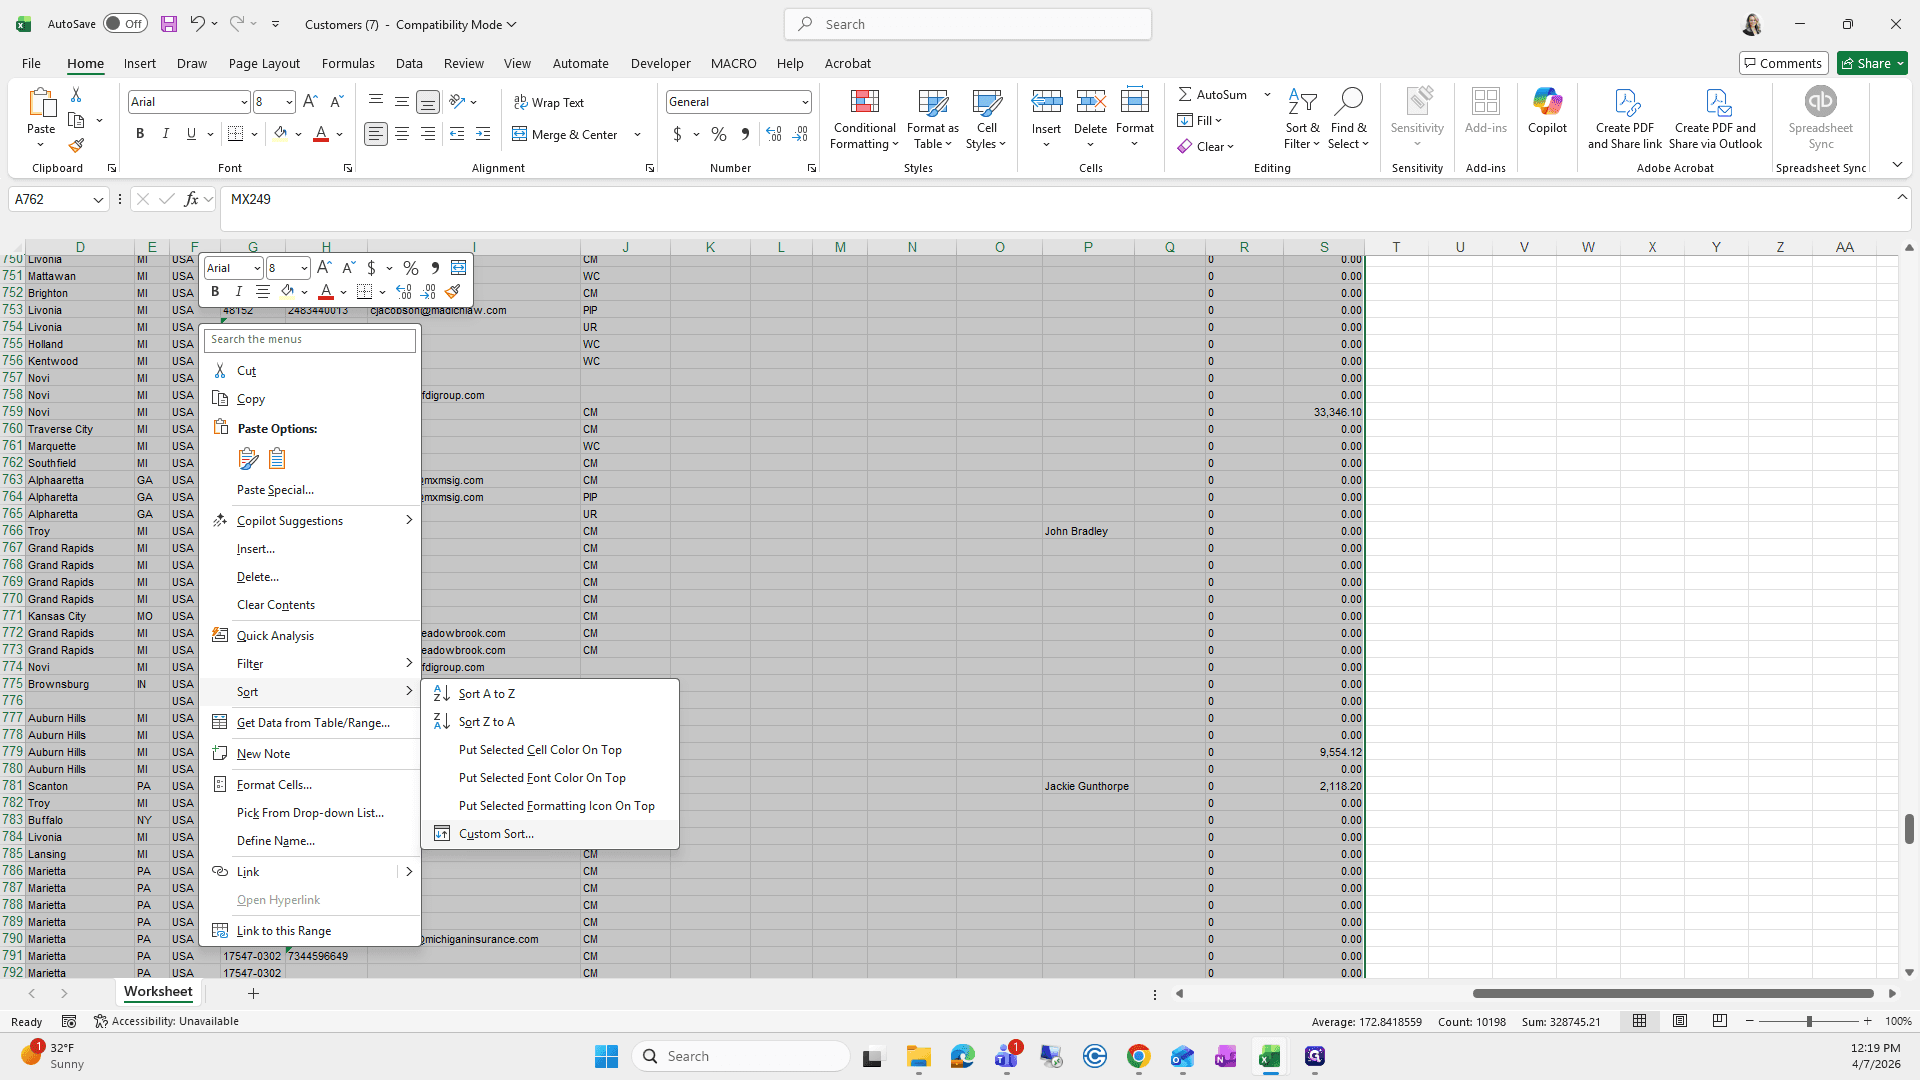
Task: Click the Increase Font Size icon in ribbon
Action: tap(310, 101)
